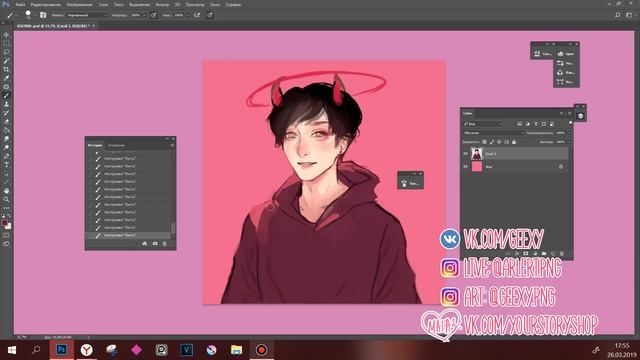This screenshot has width=640, height=360.
Task: Hide the Фон background layer
Action: pos(465,167)
